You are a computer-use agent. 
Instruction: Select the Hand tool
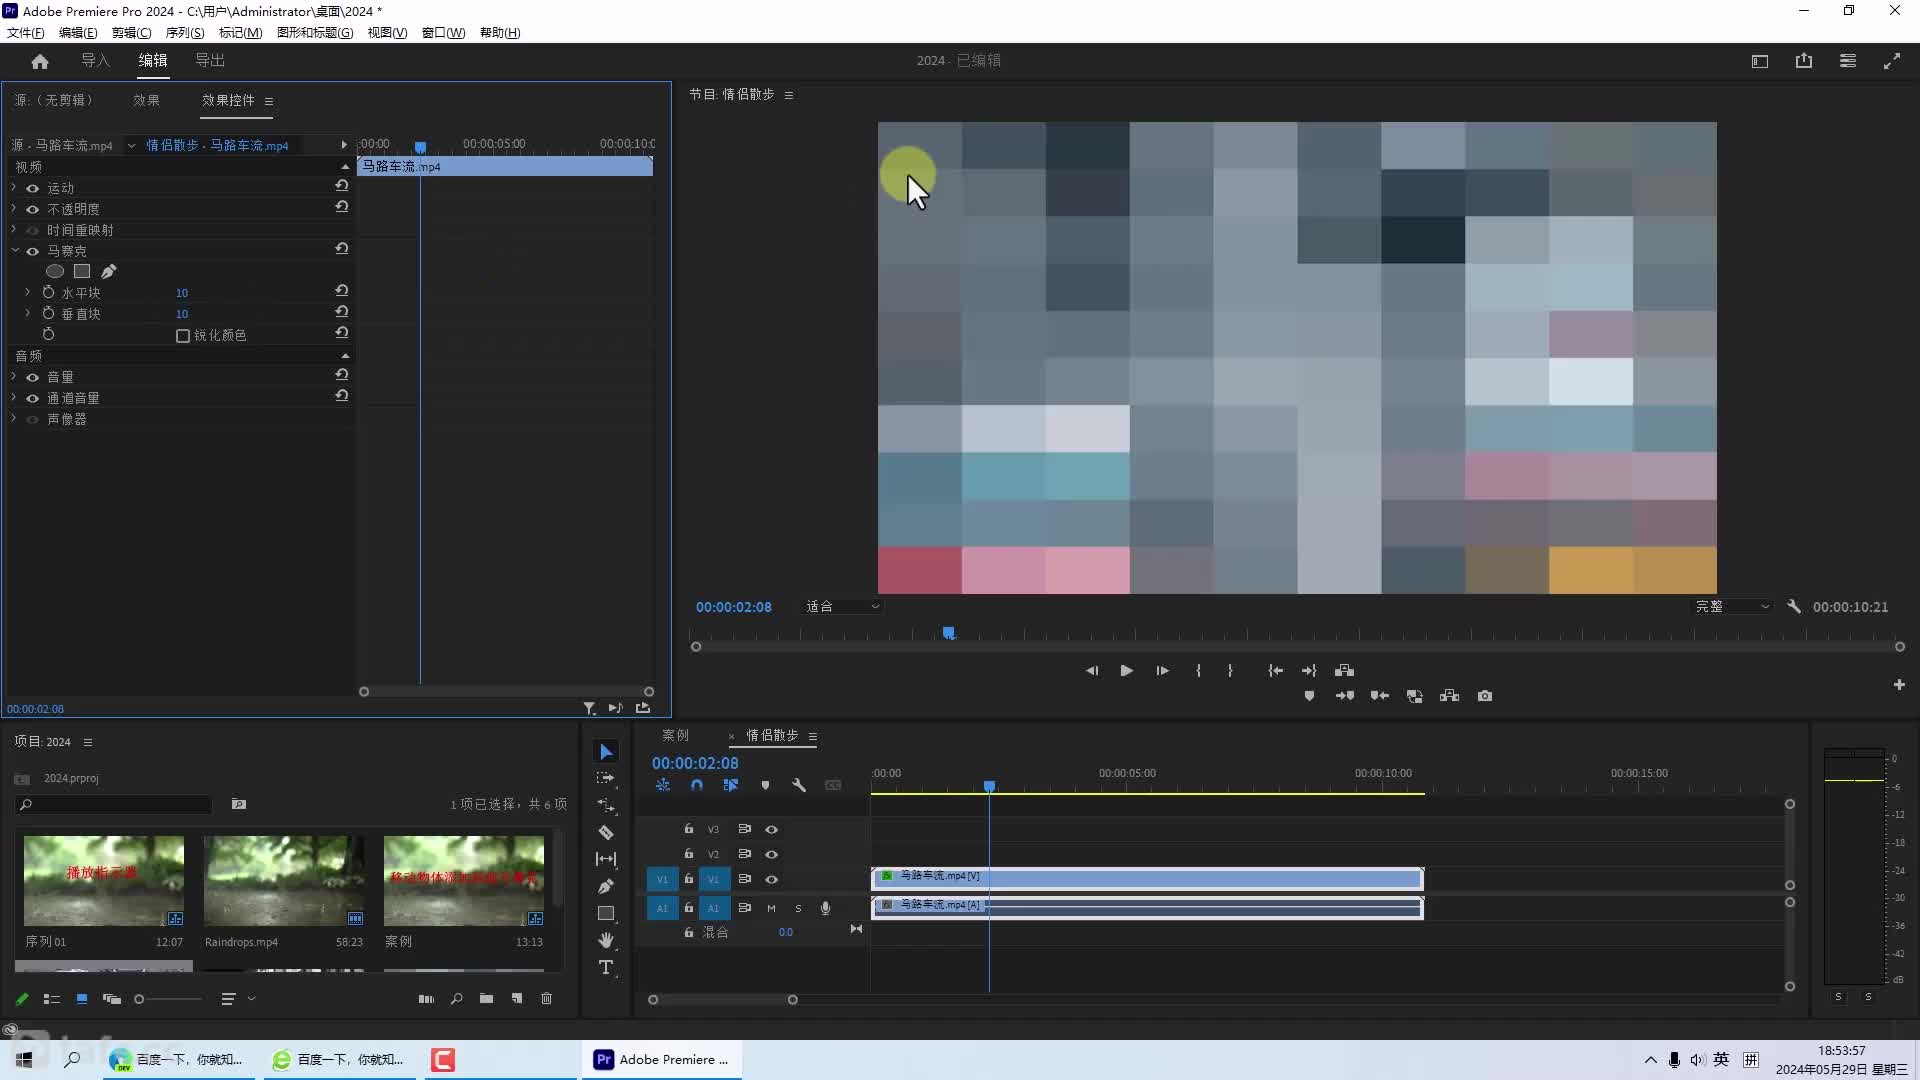[x=606, y=940]
